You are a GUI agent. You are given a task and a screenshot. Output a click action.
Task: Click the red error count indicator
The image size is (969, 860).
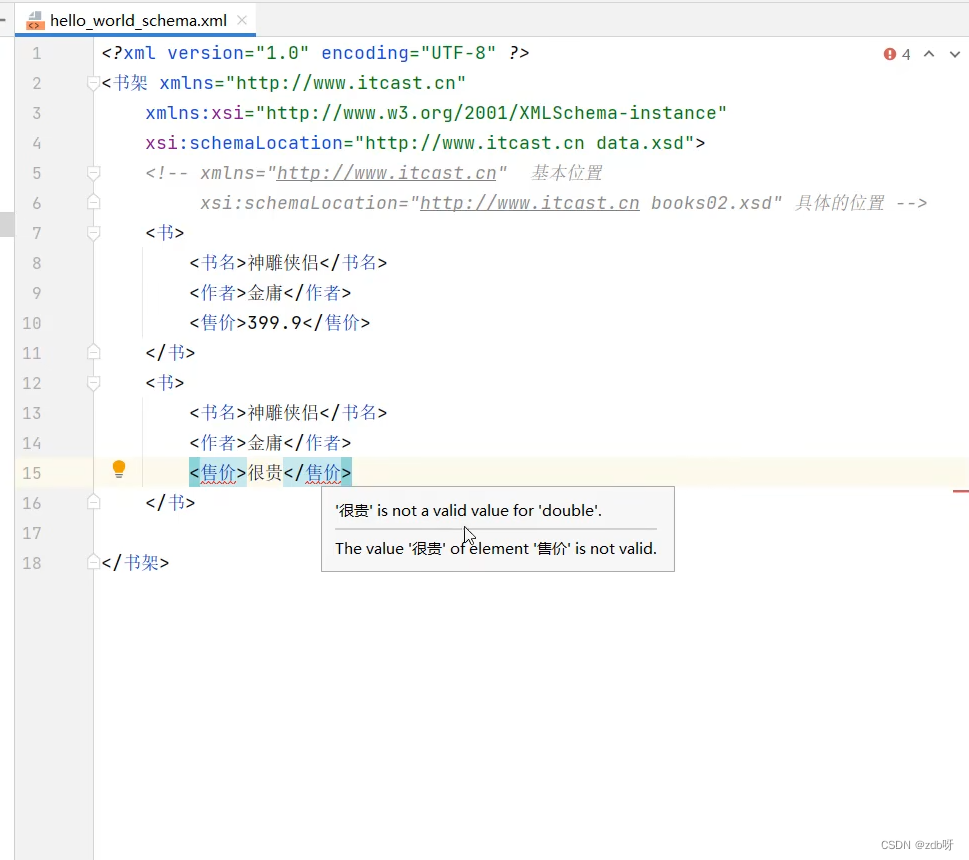[x=896, y=55]
